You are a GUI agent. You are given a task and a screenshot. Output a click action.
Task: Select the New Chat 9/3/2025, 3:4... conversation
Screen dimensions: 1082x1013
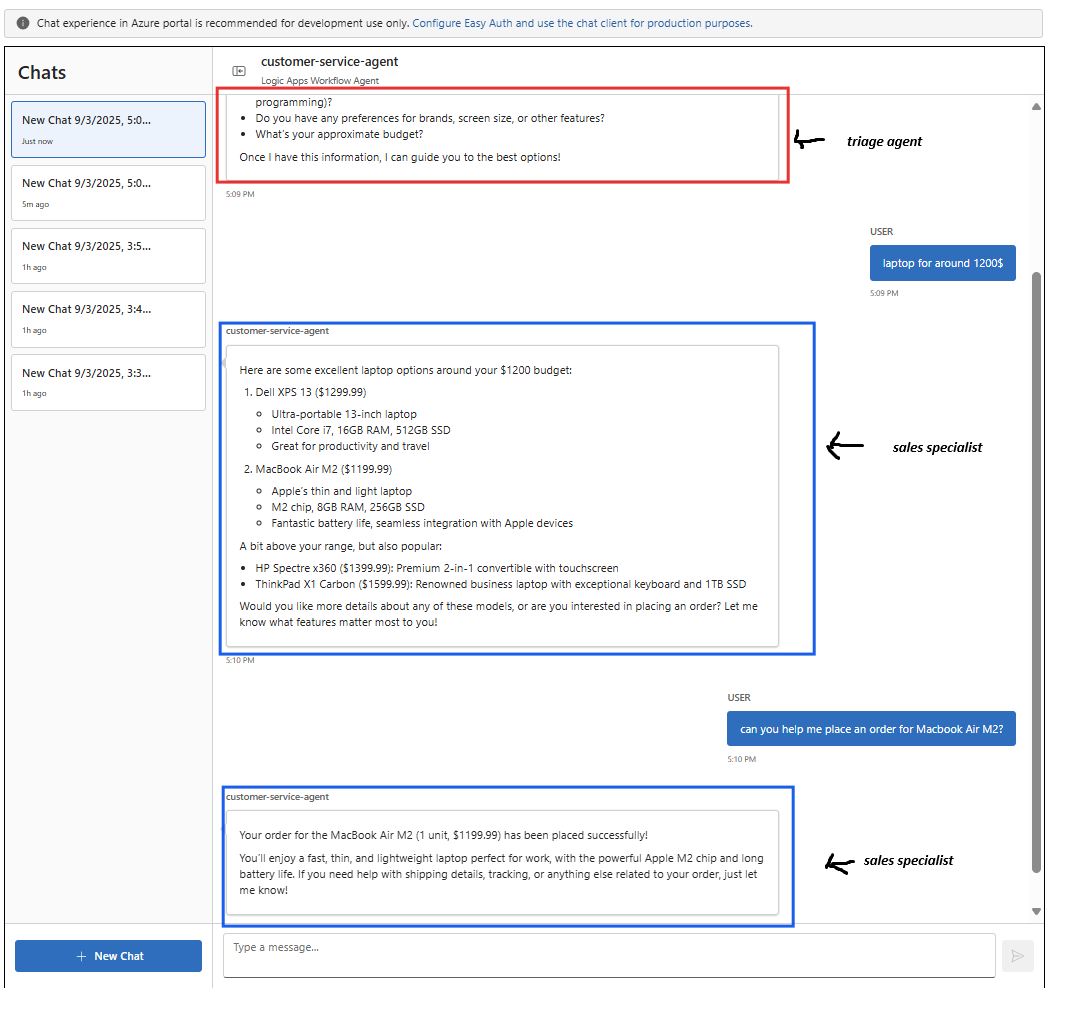point(108,318)
